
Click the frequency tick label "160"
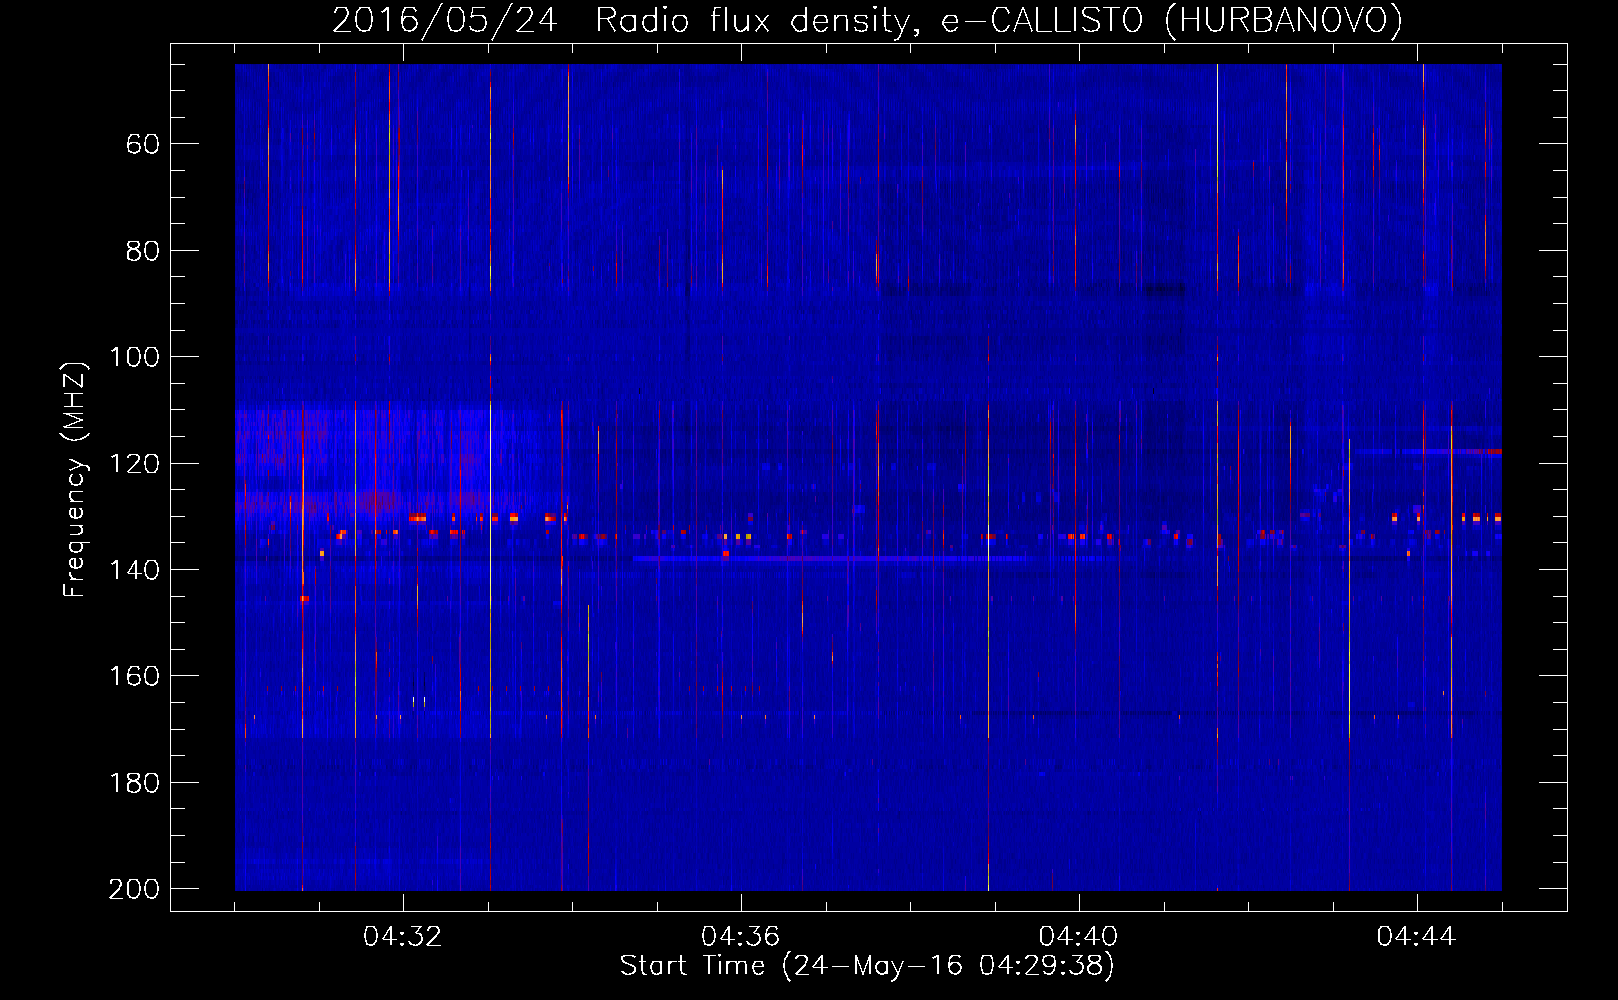coord(135,676)
